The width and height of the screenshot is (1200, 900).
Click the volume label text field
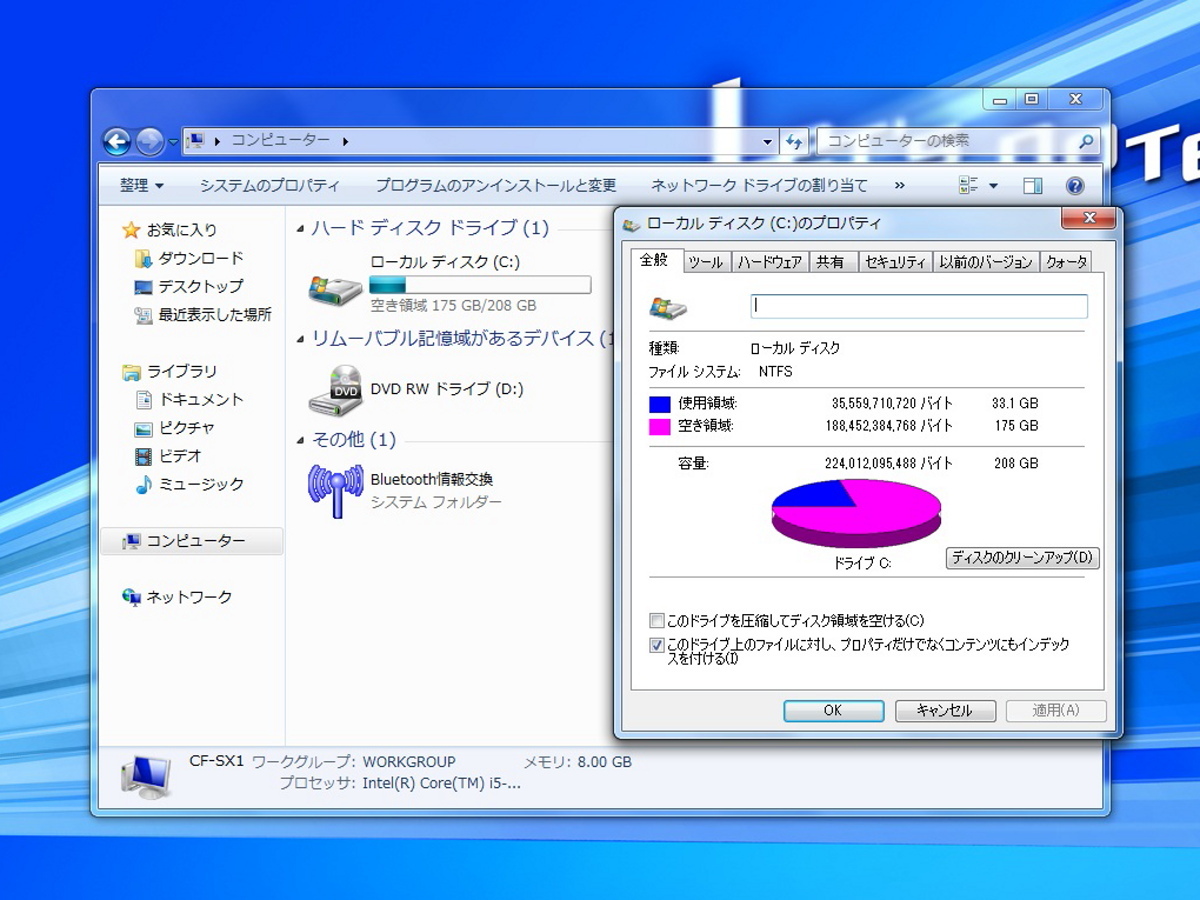coord(919,306)
